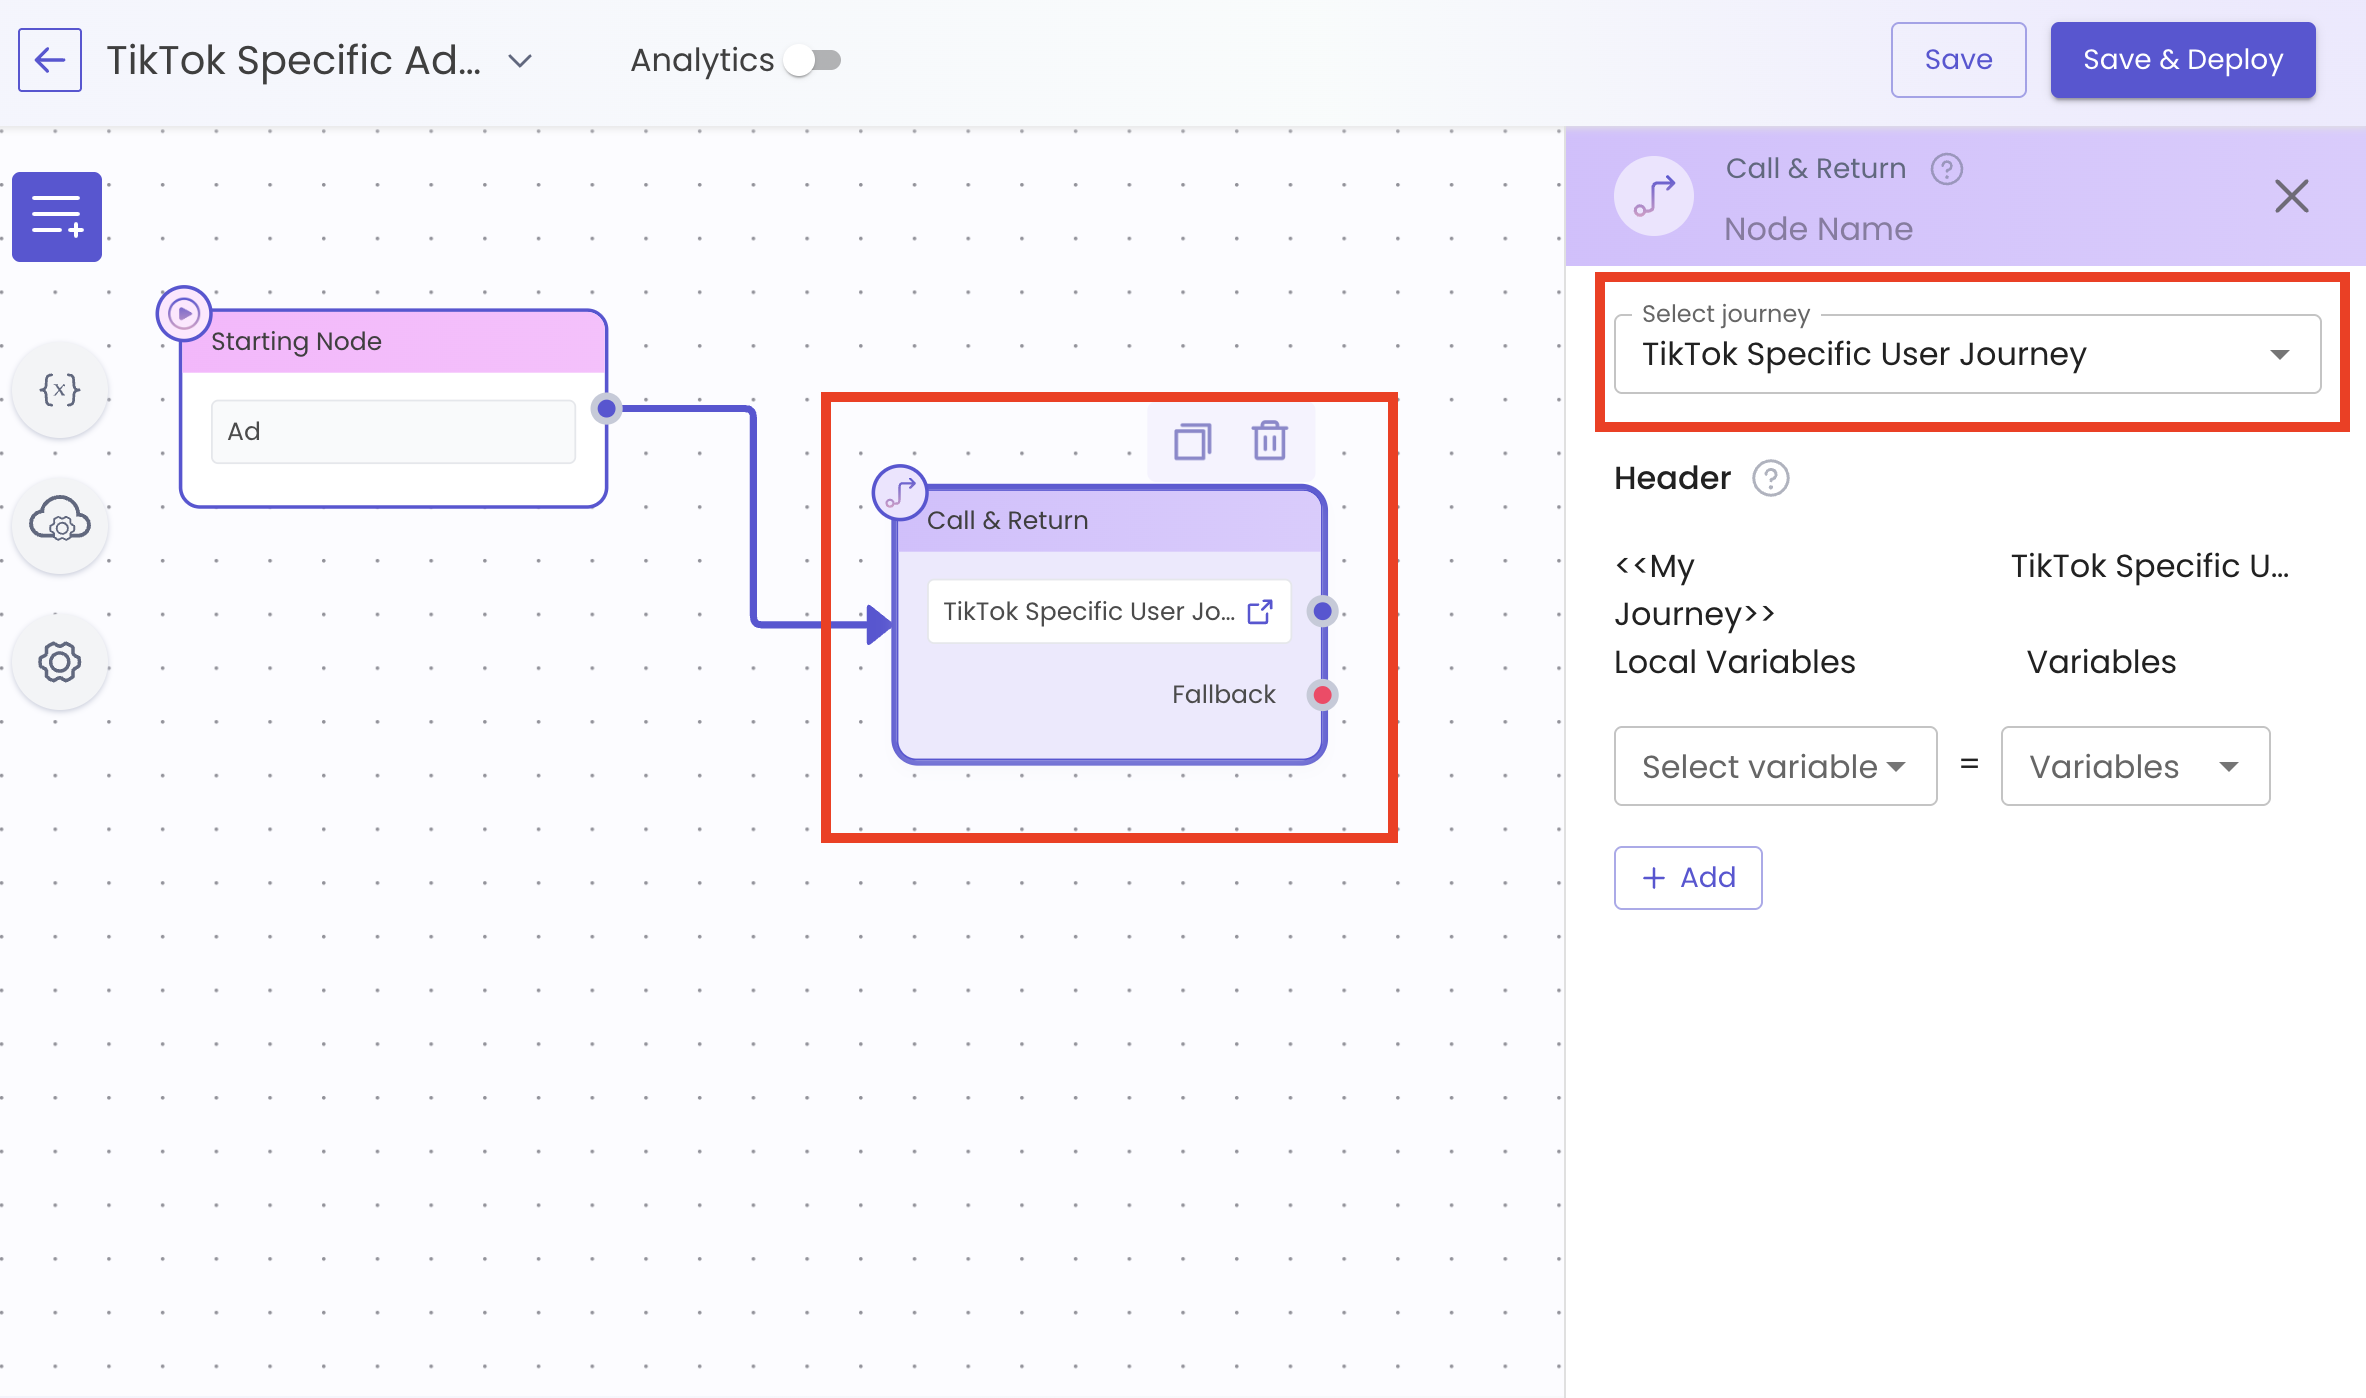Viewport: 2366px width, 1398px height.
Task: Toggle the Analytics switch
Action: tap(814, 61)
